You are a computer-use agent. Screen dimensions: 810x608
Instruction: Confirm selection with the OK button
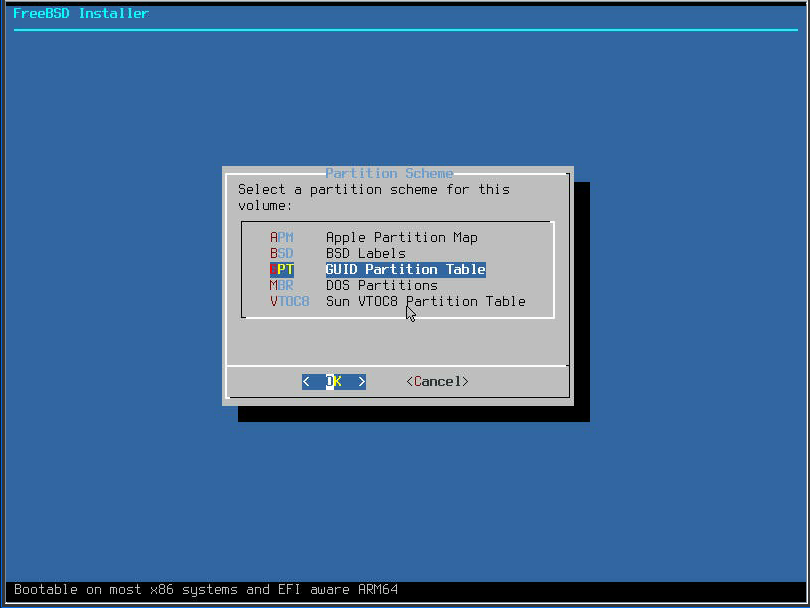pyautogui.click(x=334, y=382)
